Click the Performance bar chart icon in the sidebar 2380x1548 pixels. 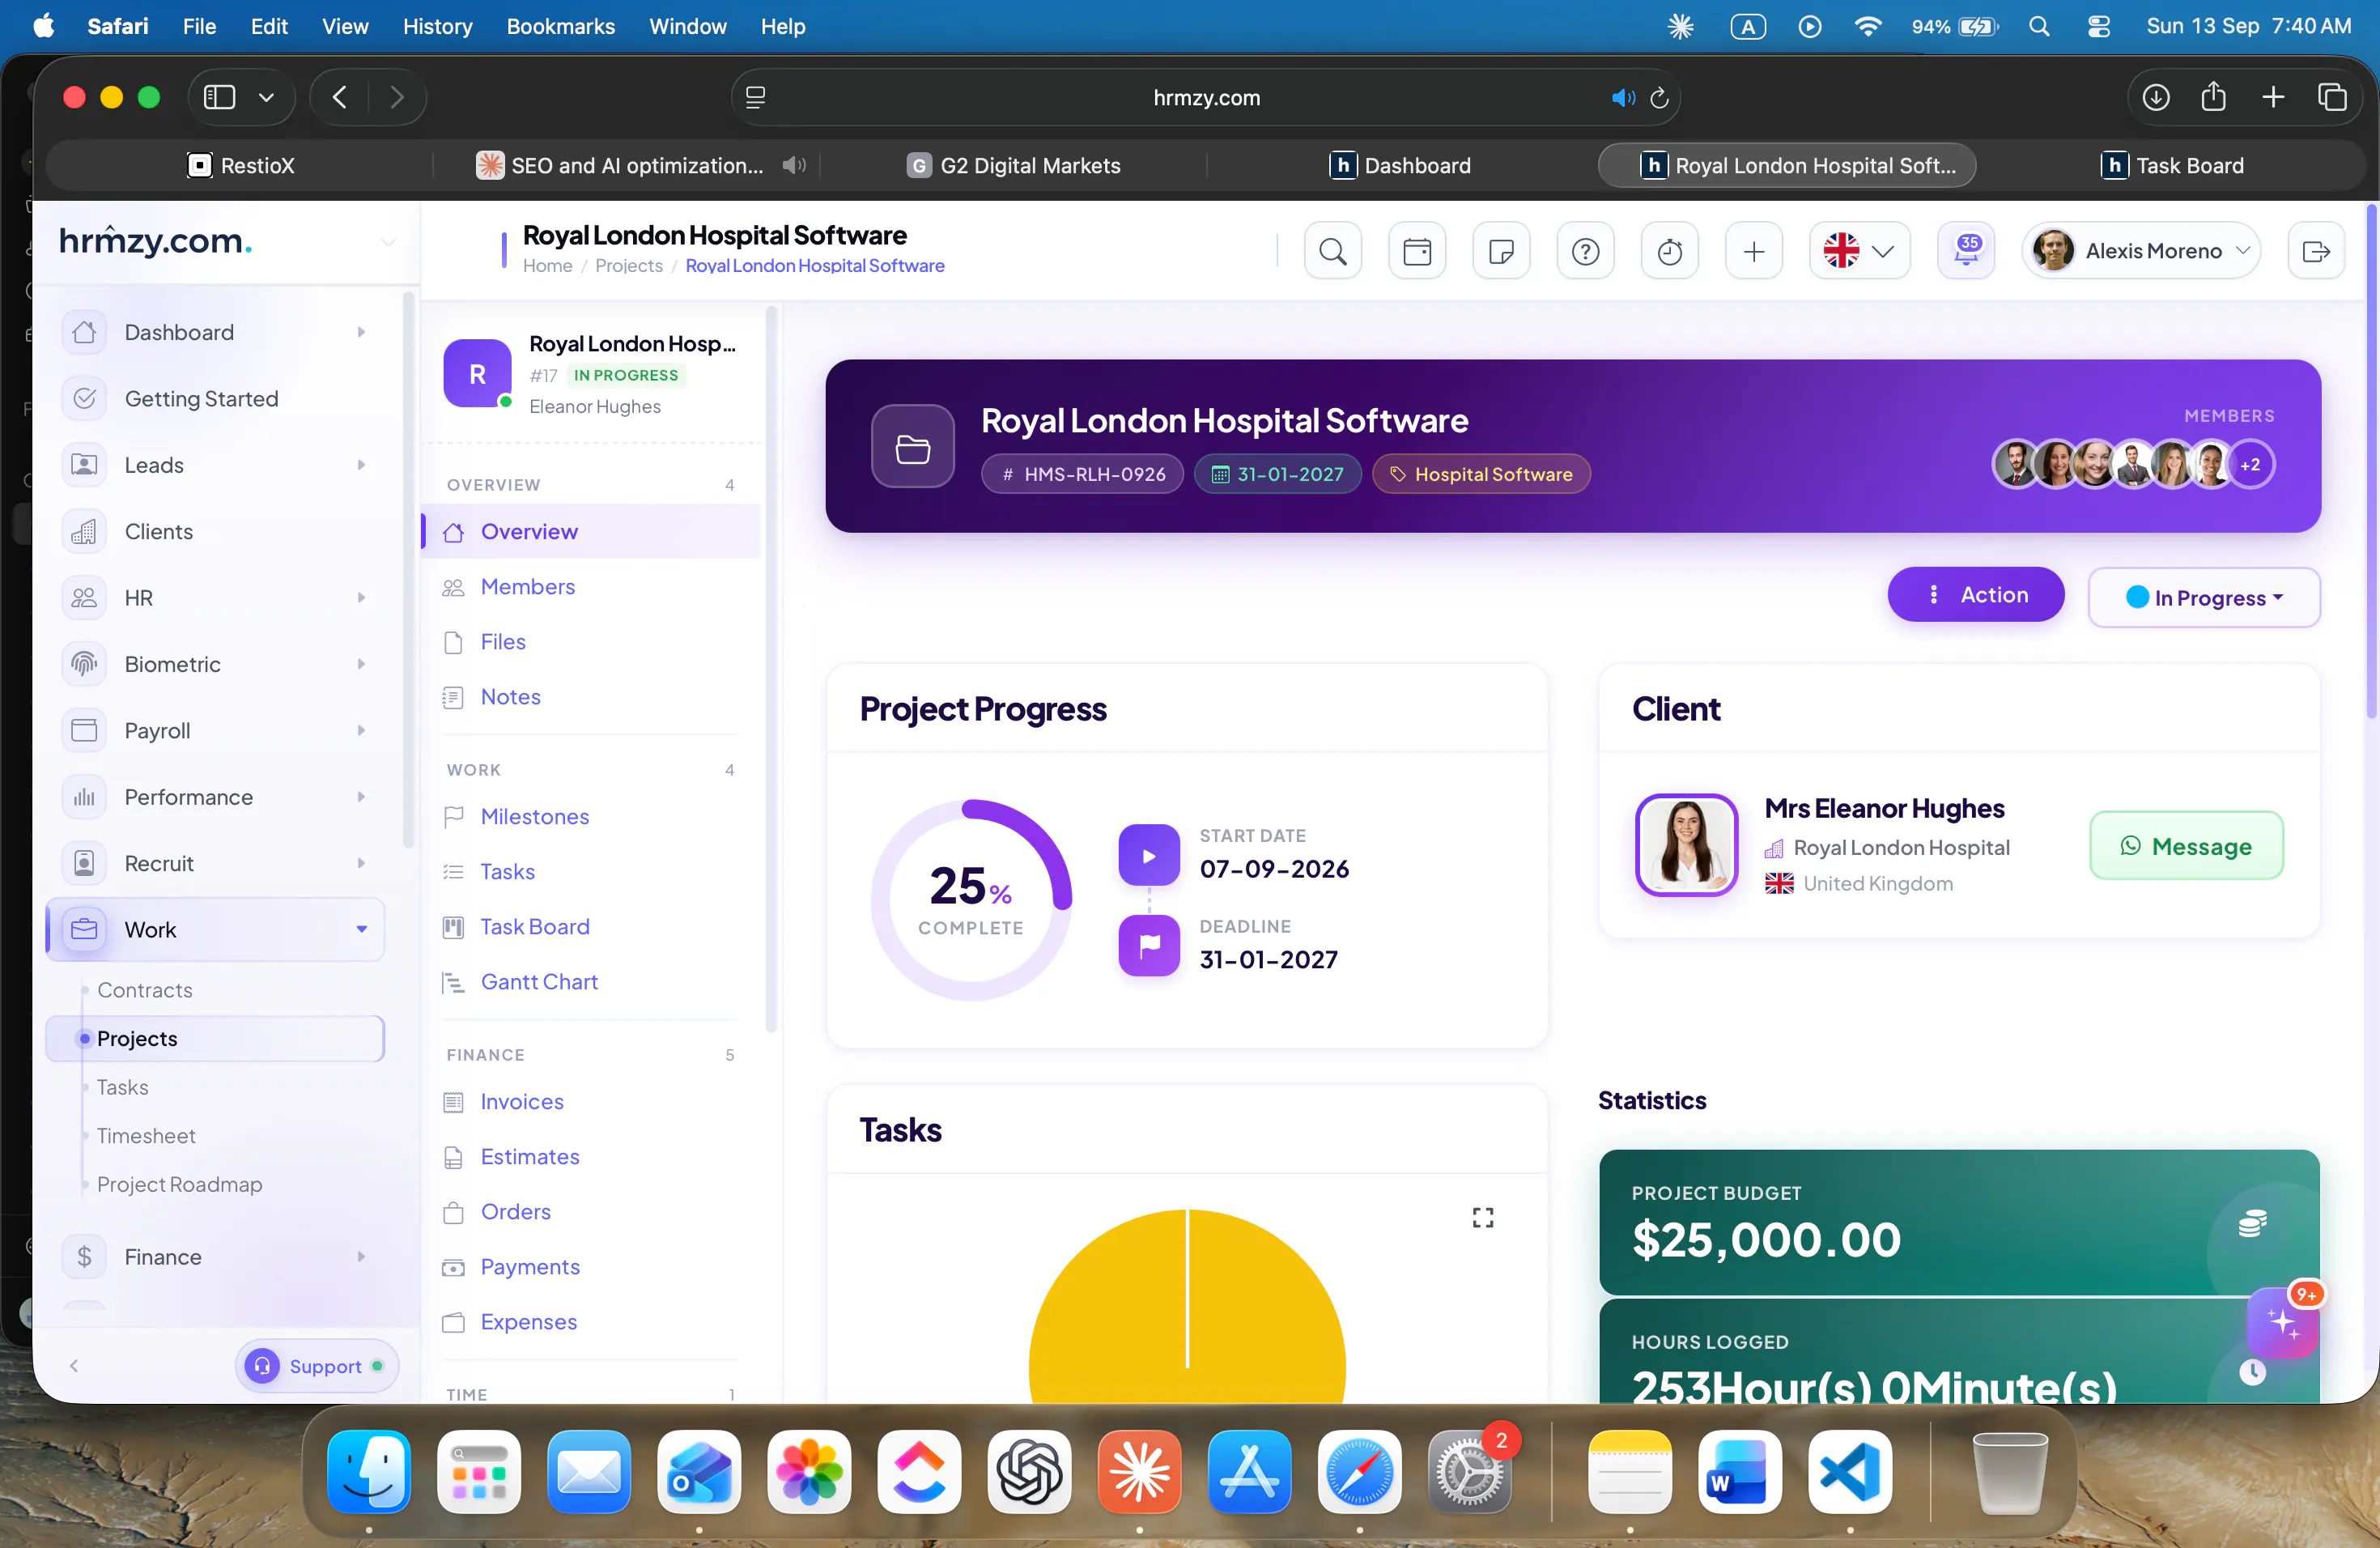click(x=84, y=797)
